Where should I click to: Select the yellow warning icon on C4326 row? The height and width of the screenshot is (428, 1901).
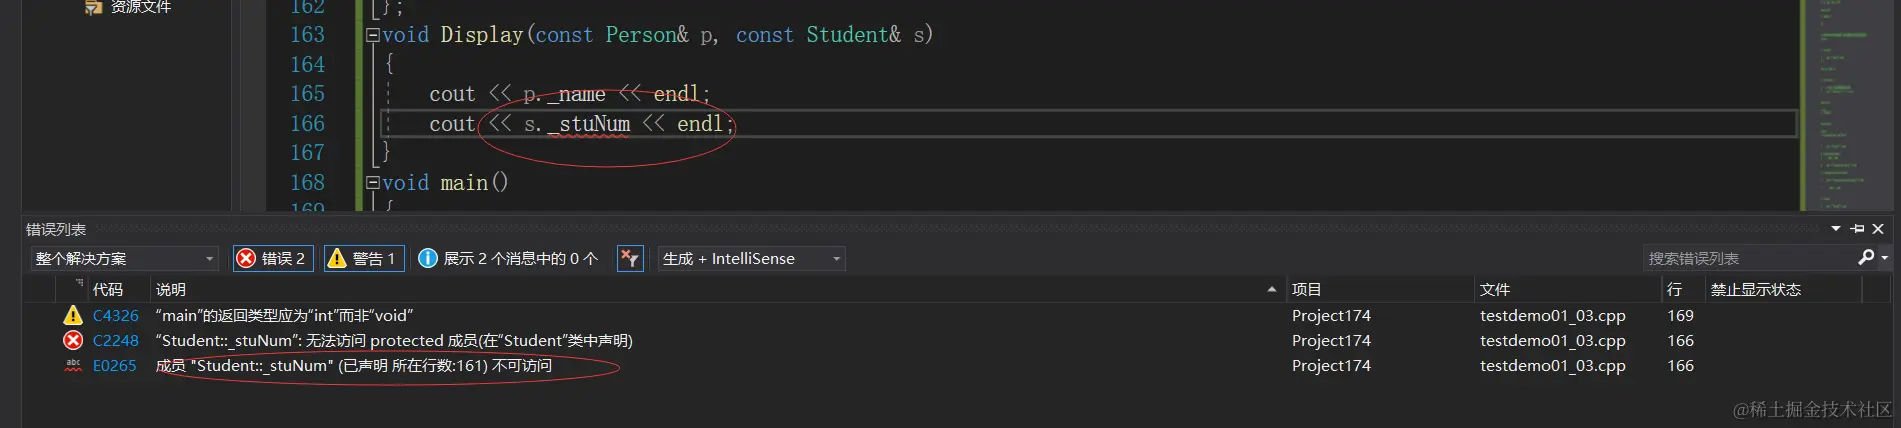click(x=73, y=315)
